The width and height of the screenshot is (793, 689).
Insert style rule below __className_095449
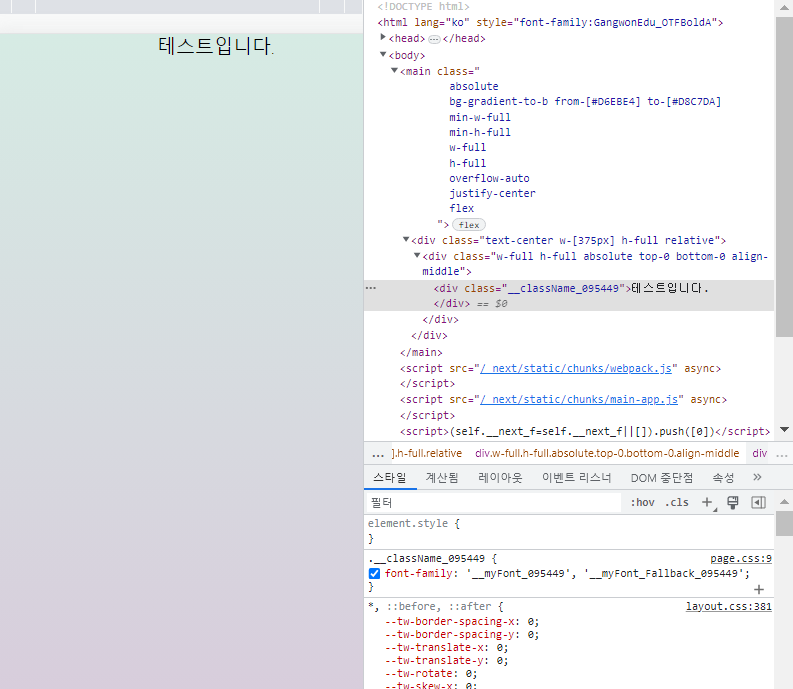(759, 589)
